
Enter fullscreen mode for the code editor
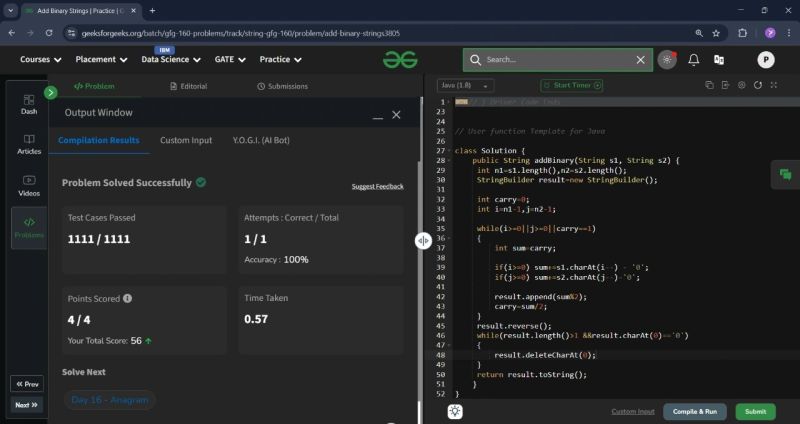[x=774, y=86]
